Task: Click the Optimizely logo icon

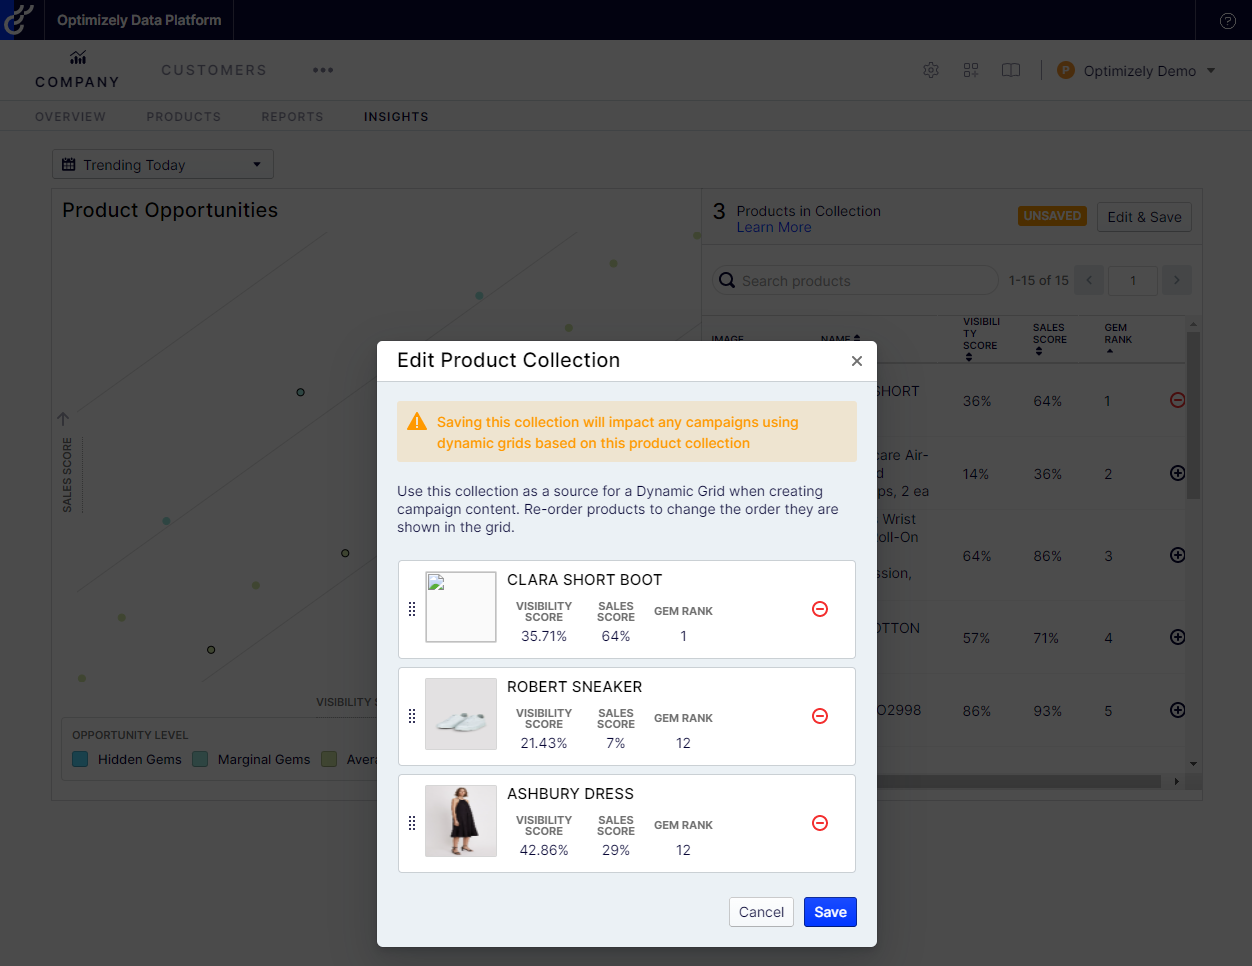Action: (x=18, y=19)
